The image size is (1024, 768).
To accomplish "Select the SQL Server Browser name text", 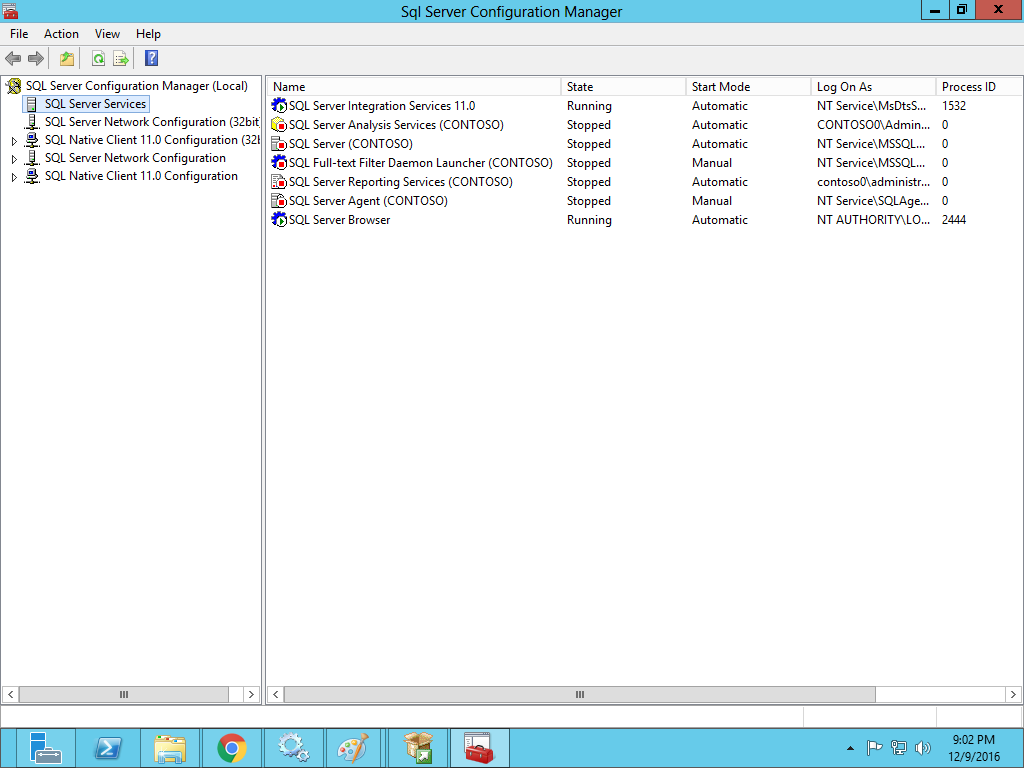I will click(x=340, y=219).
